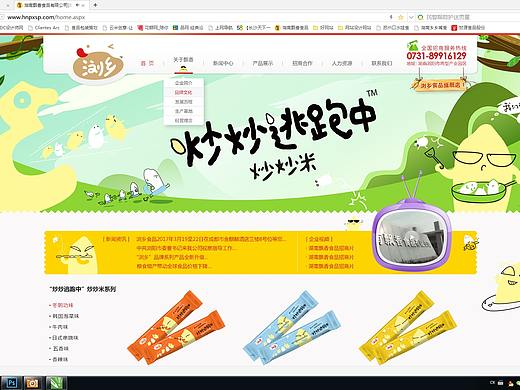Click the search engine icon in search box
Viewport: 520px width, 390px height.
[x=421, y=17]
